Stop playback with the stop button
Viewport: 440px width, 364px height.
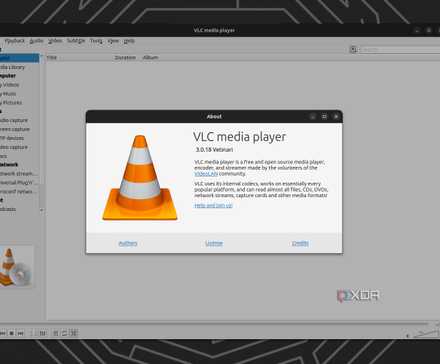12,333
